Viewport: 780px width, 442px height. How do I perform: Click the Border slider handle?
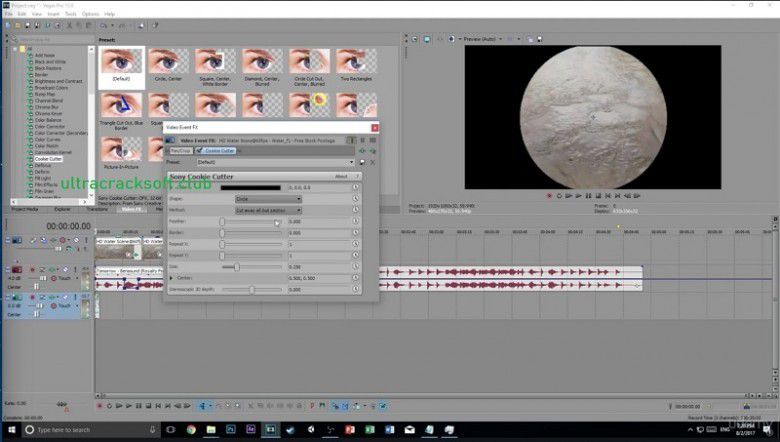pos(222,233)
